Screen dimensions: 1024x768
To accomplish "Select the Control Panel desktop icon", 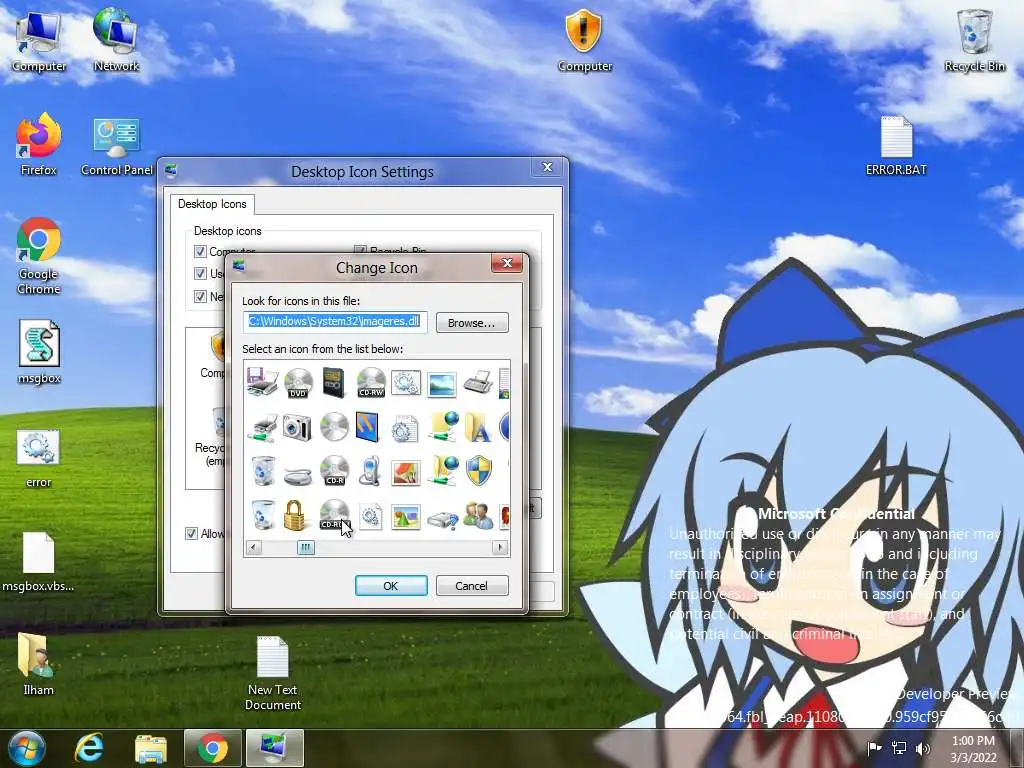I will (x=117, y=147).
